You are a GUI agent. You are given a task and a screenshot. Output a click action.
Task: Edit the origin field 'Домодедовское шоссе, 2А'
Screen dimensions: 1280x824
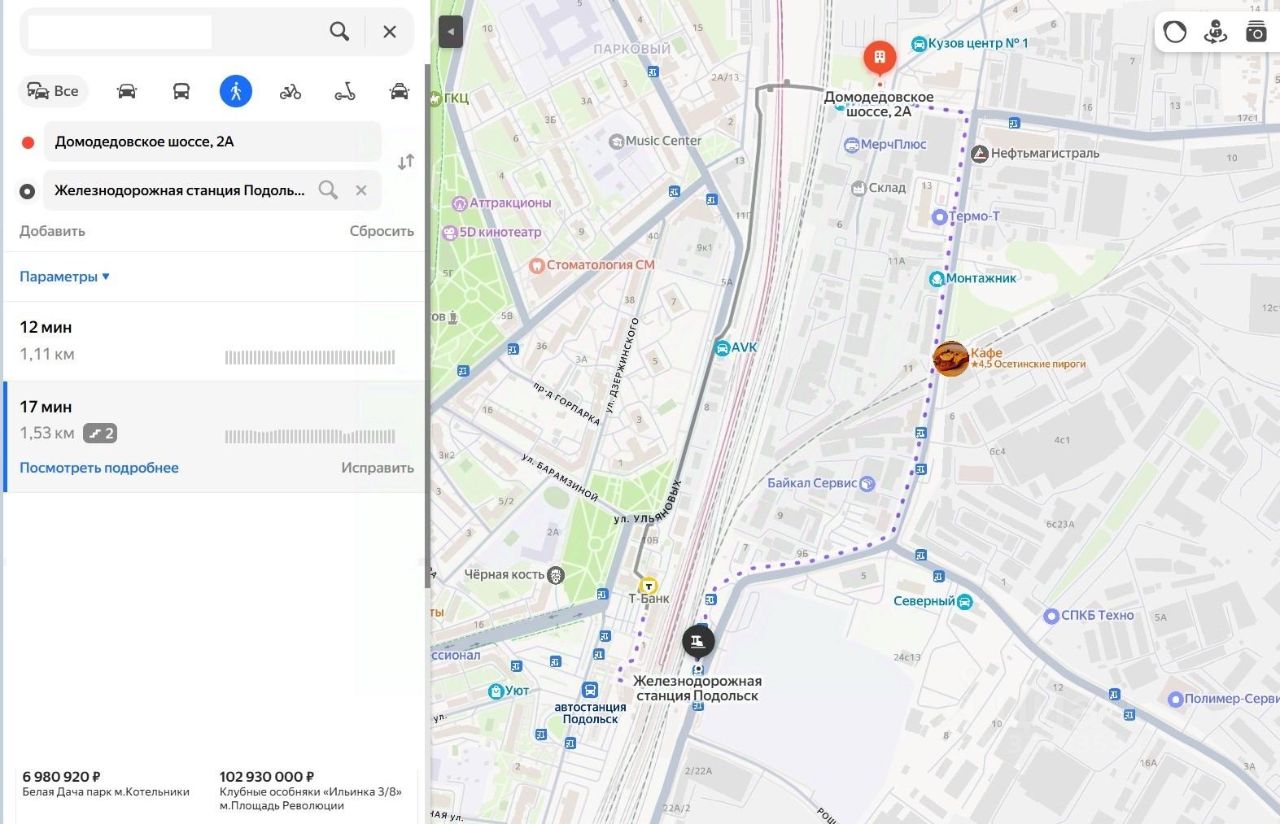coord(212,142)
